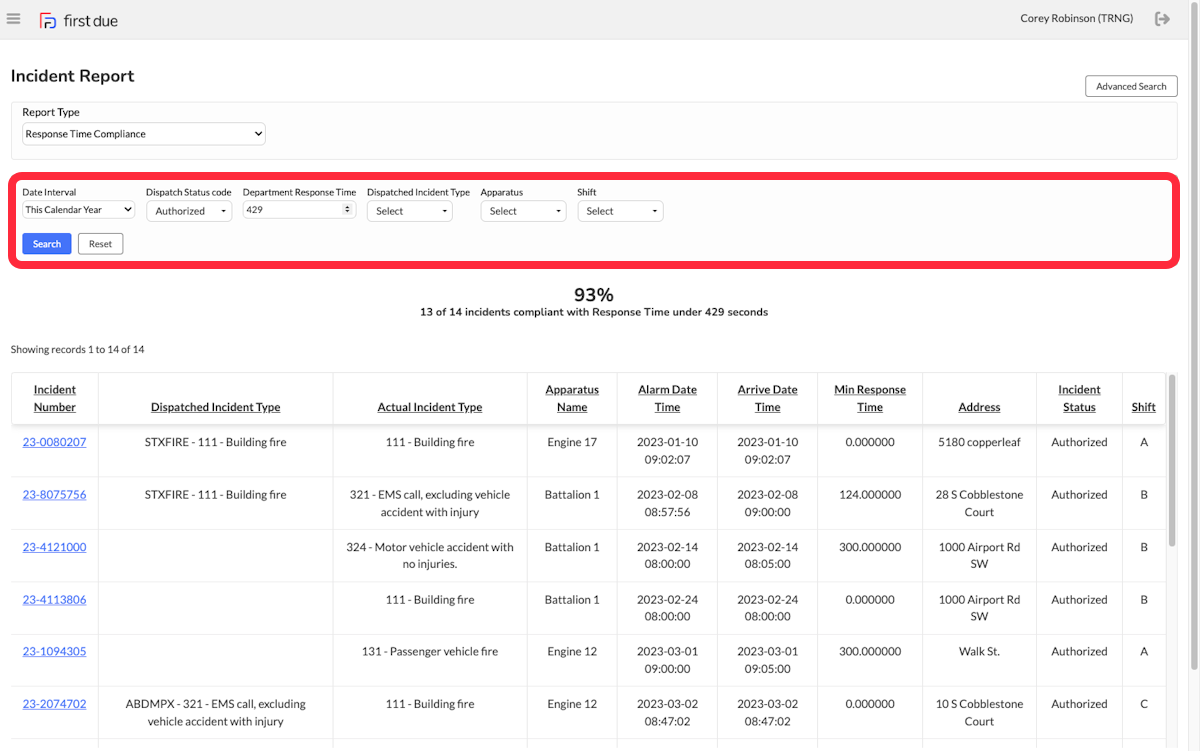Run the report with Search button
1200x751 pixels.
(x=47, y=244)
